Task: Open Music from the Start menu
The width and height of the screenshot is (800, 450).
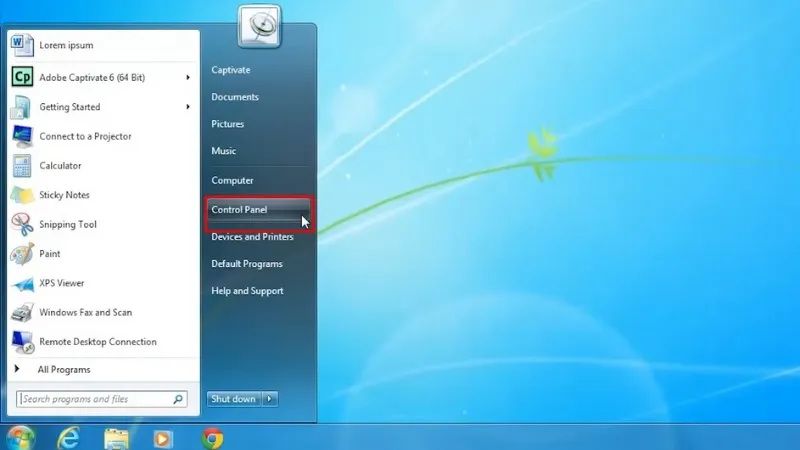Action: point(223,151)
